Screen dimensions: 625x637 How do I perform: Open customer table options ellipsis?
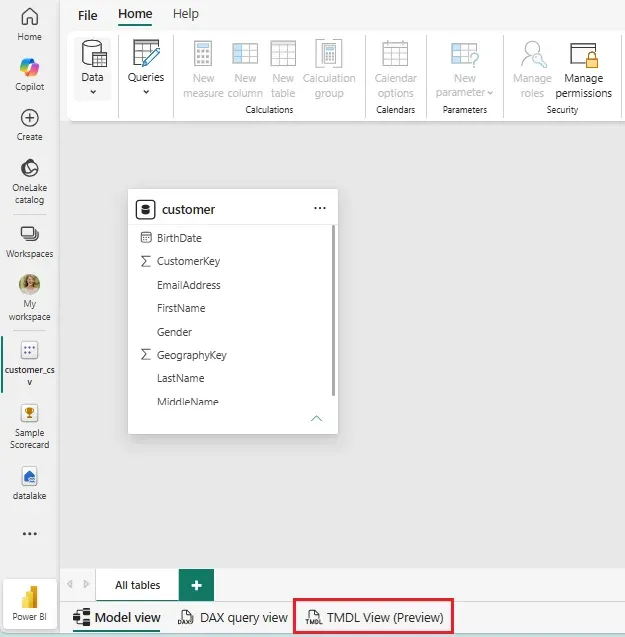click(320, 208)
